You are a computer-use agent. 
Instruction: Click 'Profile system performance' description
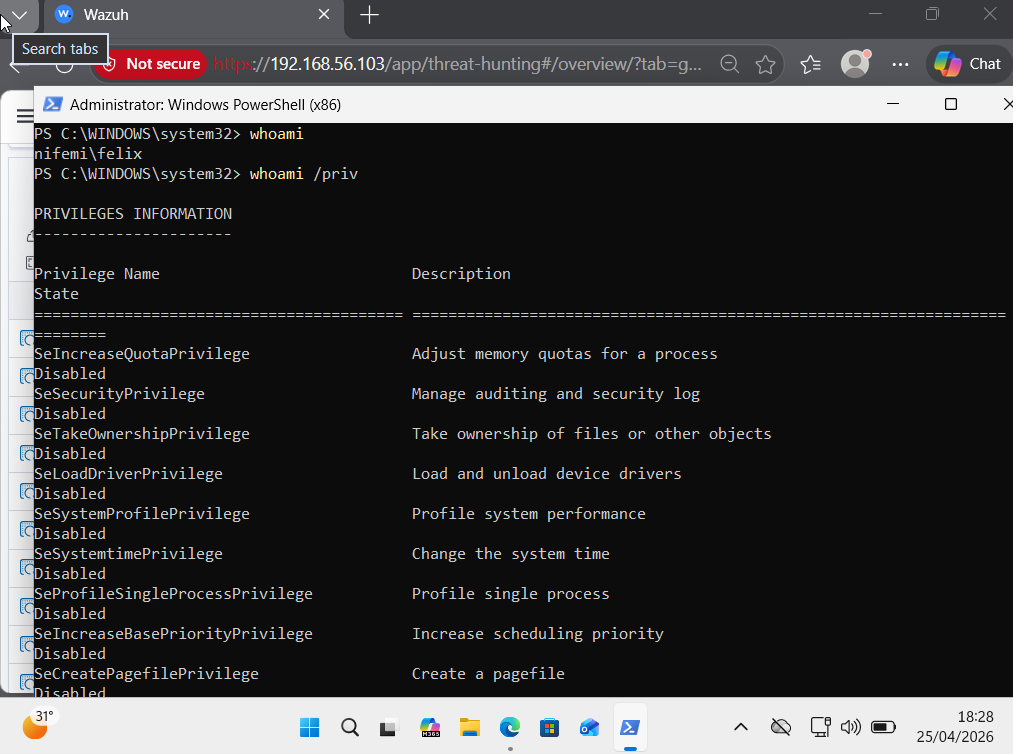528,514
